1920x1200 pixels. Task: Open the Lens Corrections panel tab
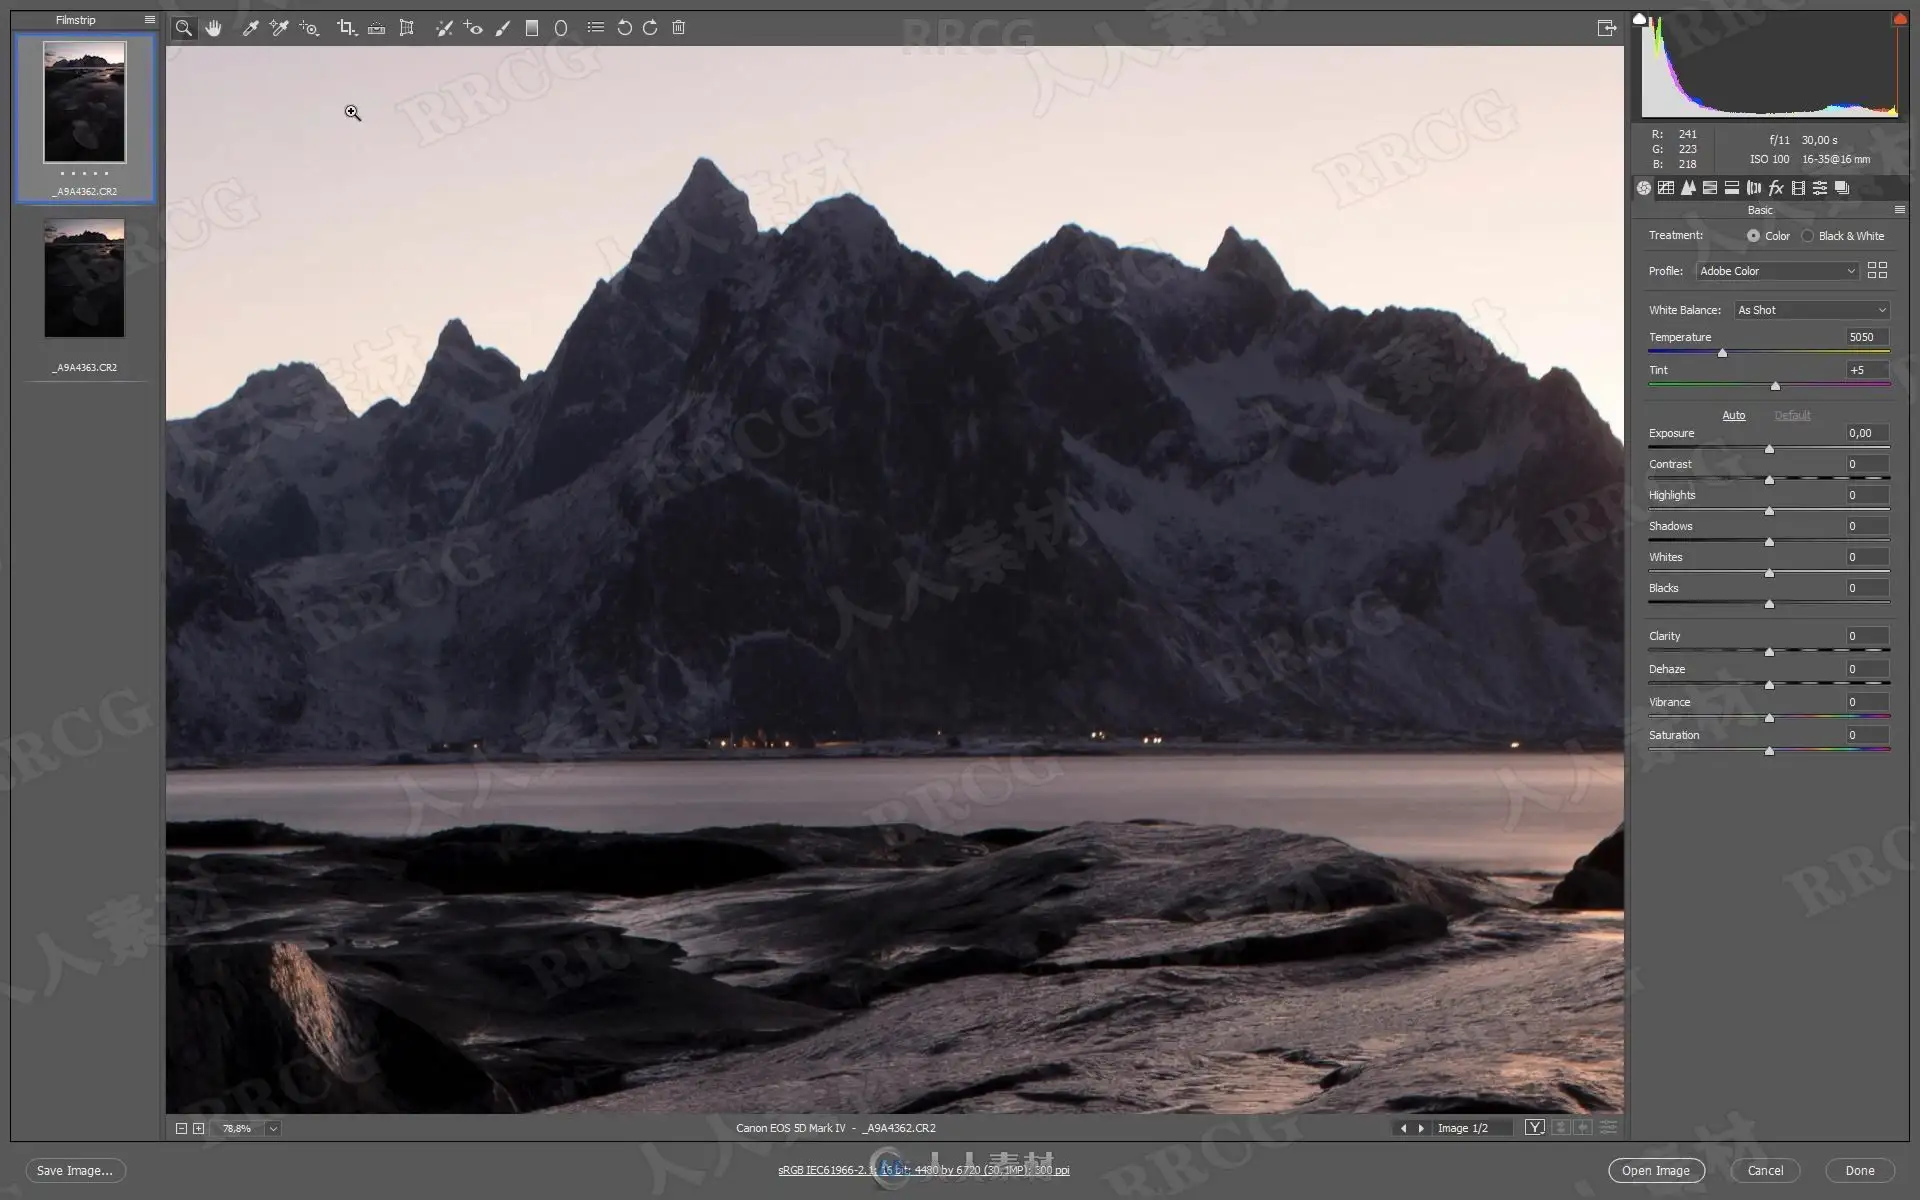(1754, 188)
